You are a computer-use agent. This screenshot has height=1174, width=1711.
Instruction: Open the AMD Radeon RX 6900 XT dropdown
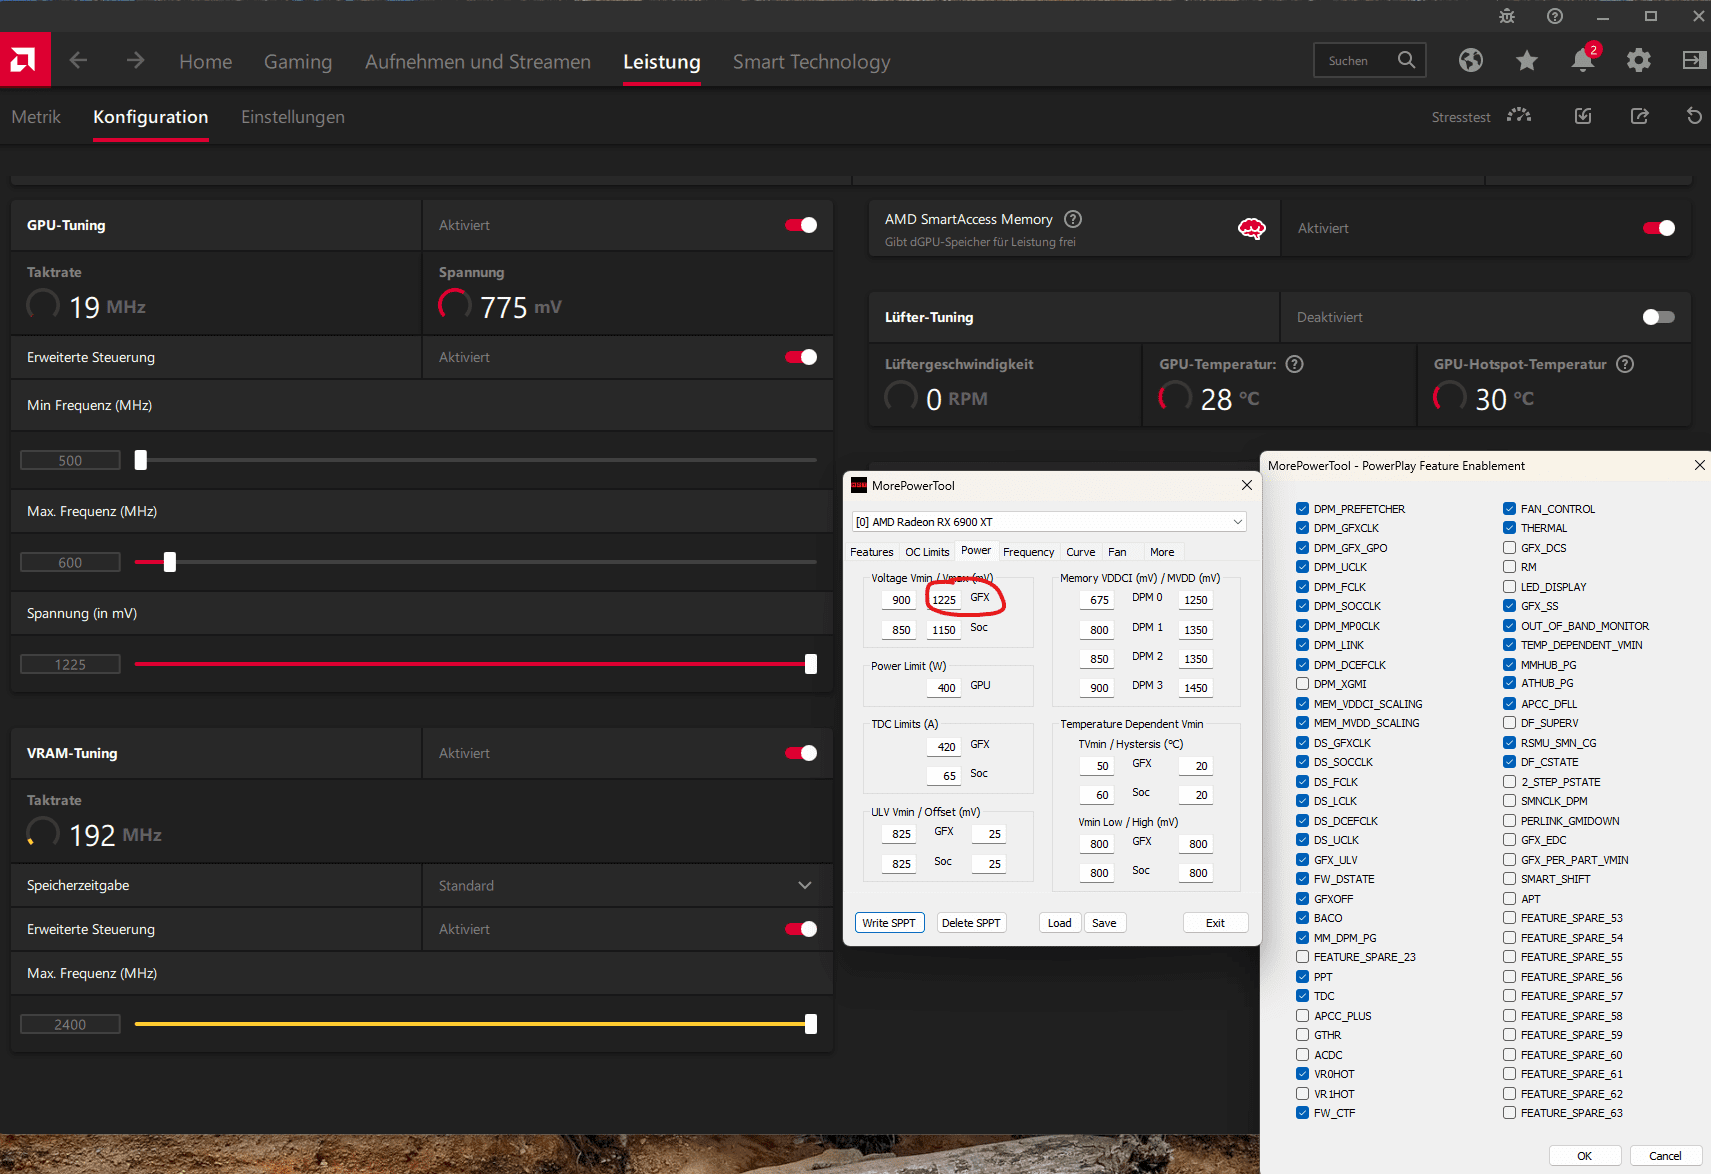point(1049,522)
